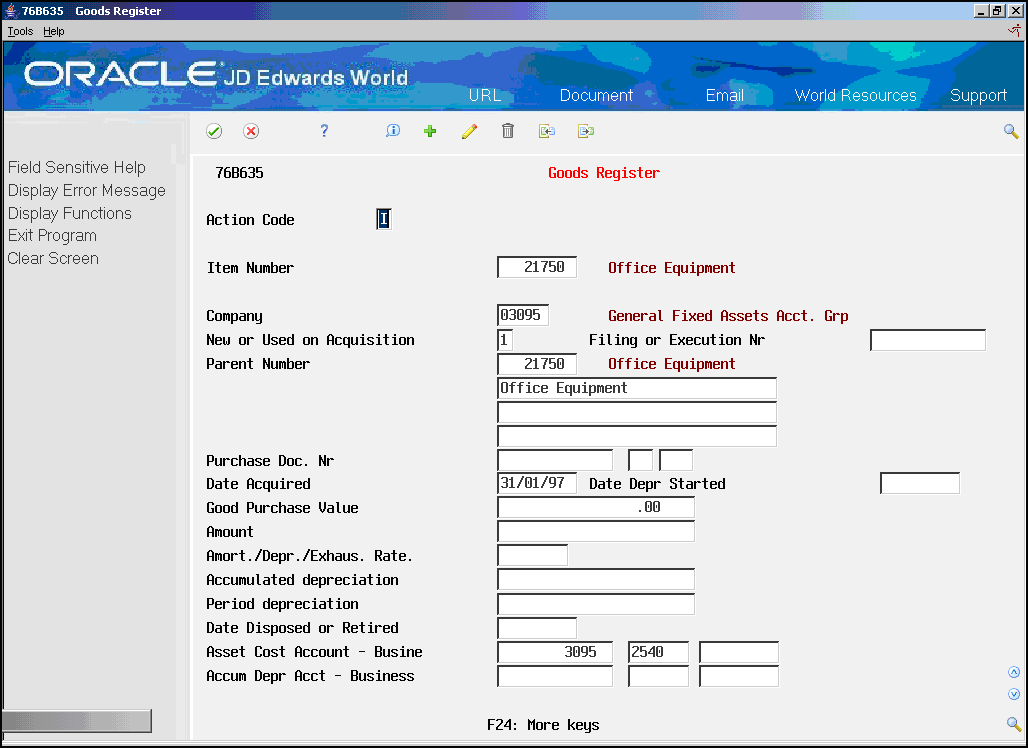Open the Document link in banner
1028x748 pixels.
[x=596, y=95]
